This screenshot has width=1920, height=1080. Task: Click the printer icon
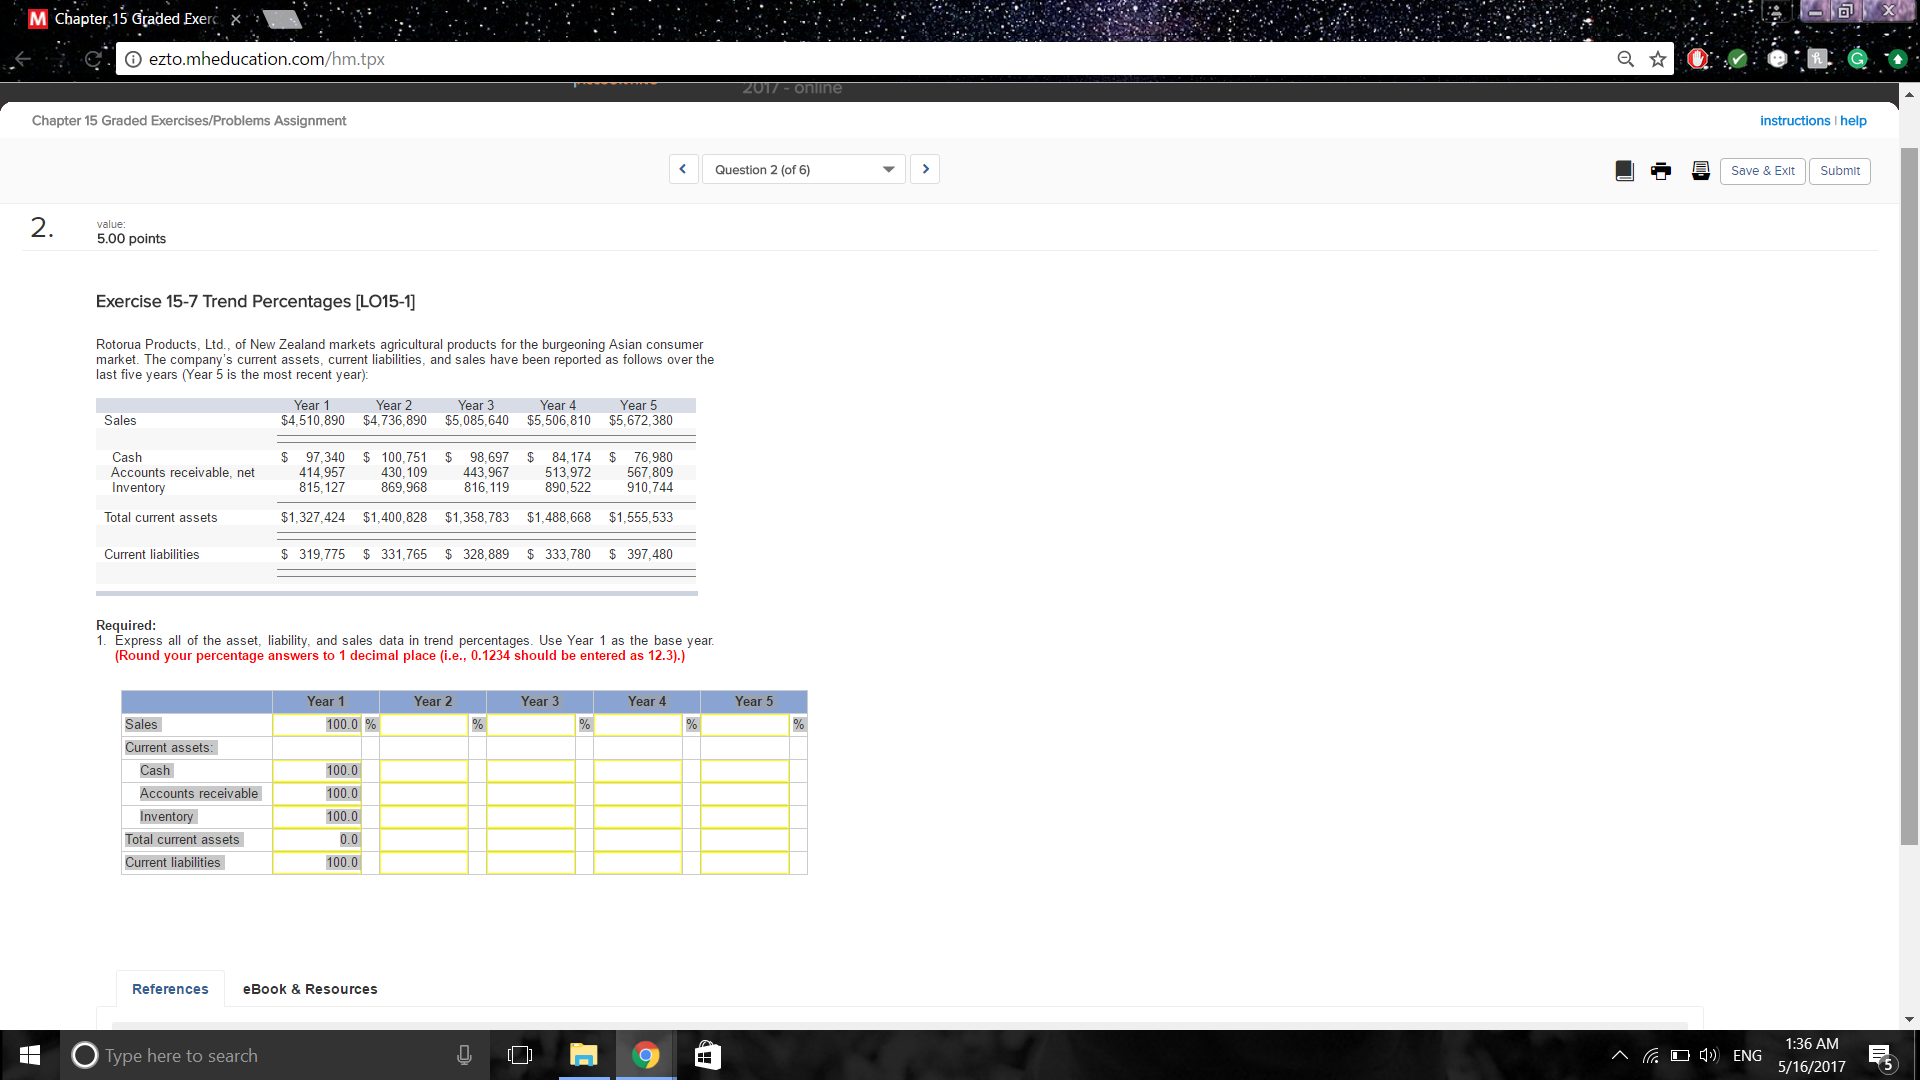click(1661, 171)
